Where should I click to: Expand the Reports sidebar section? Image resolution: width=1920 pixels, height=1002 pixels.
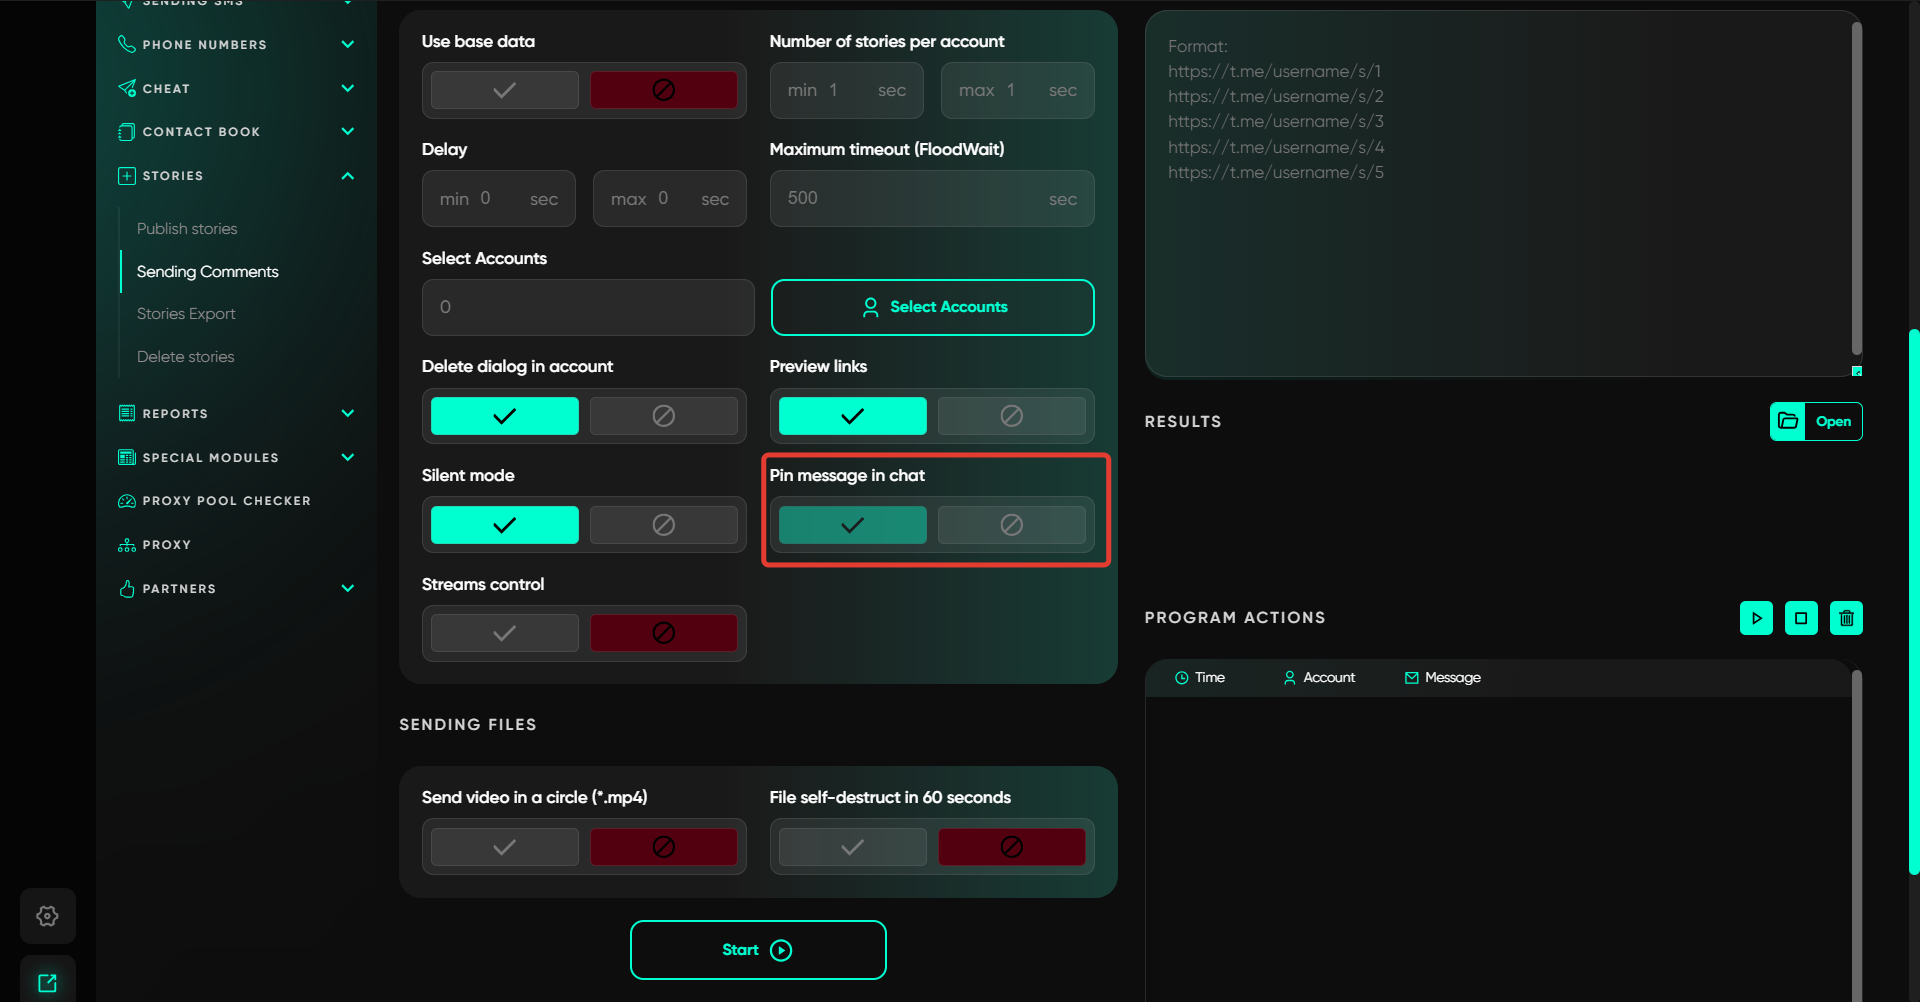click(347, 413)
